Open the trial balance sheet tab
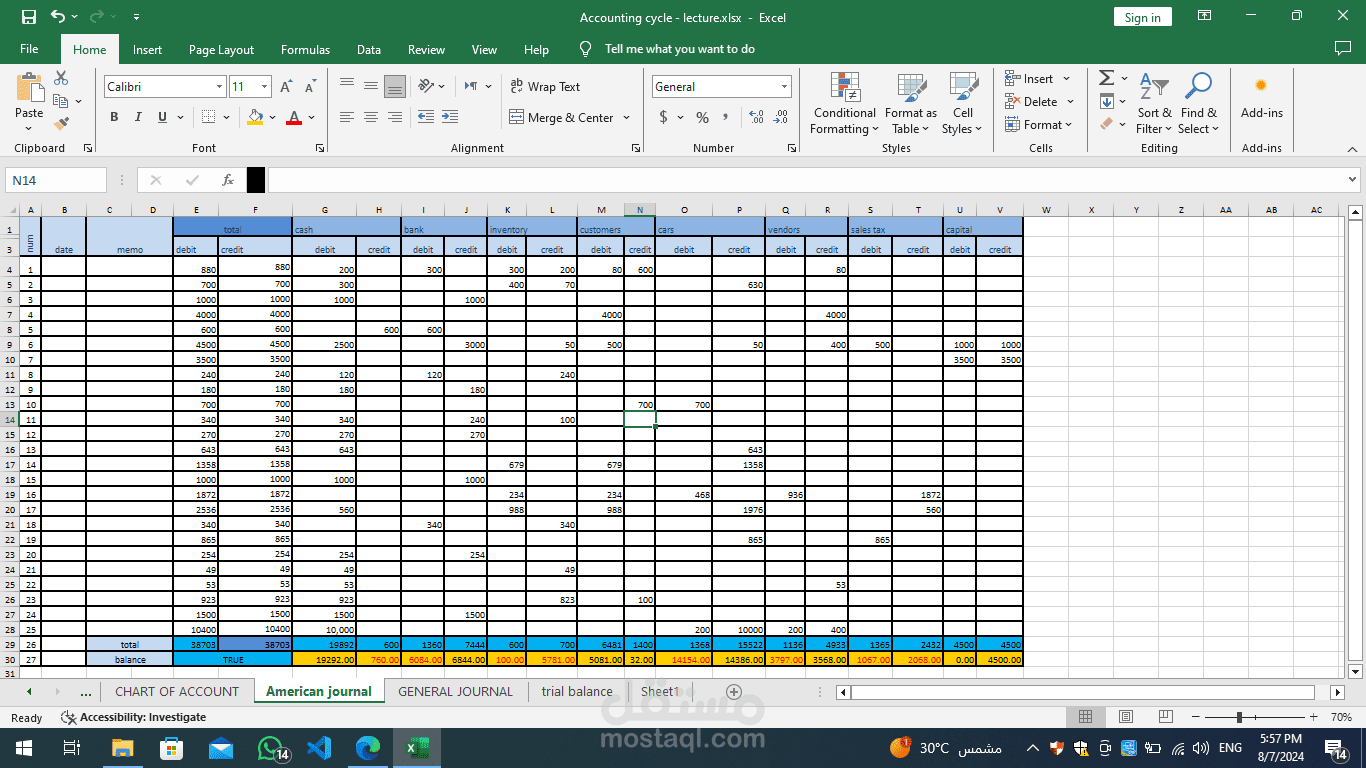Viewport: 1366px width, 768px height. point(577,691)
